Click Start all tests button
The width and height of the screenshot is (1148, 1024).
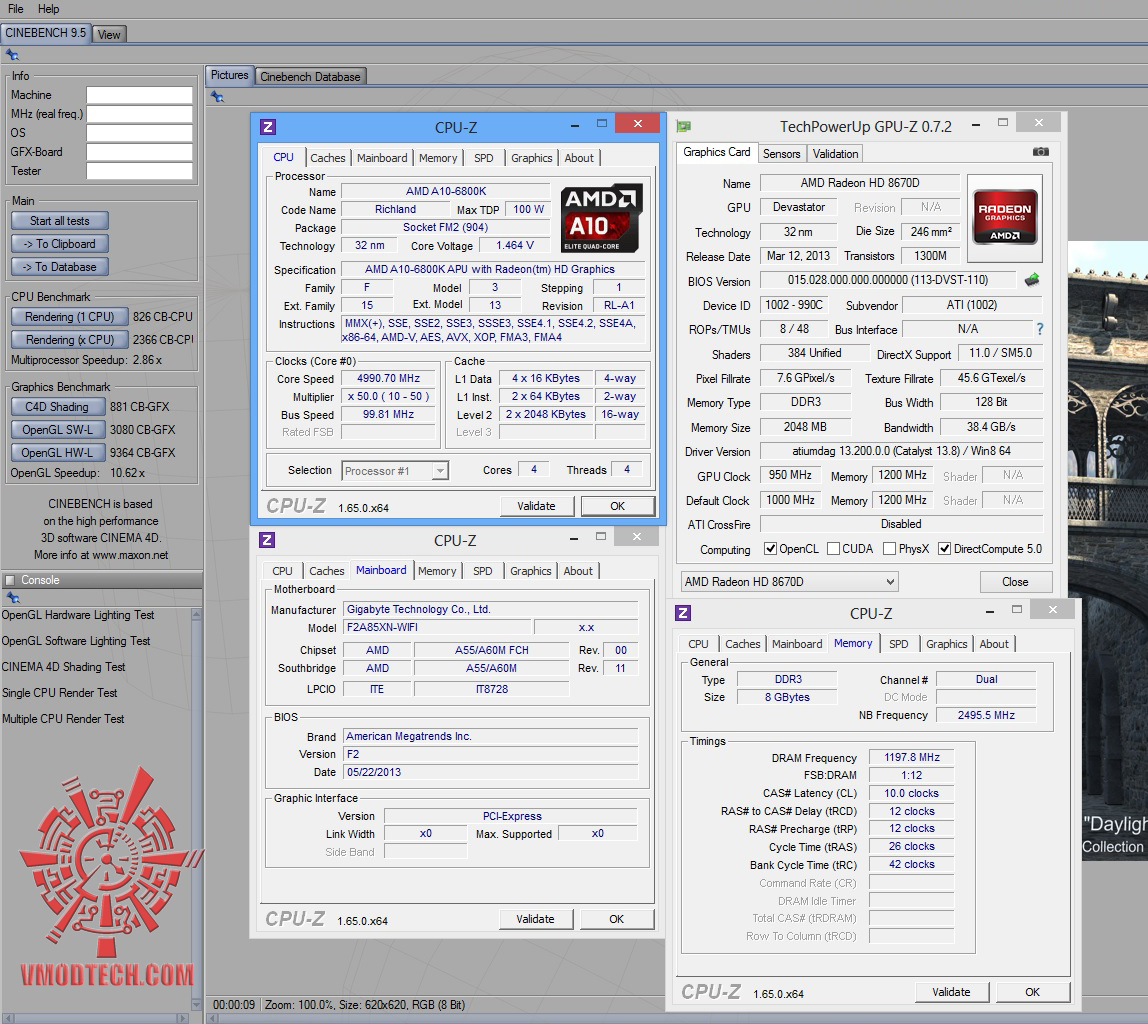(x=60, y=221)
